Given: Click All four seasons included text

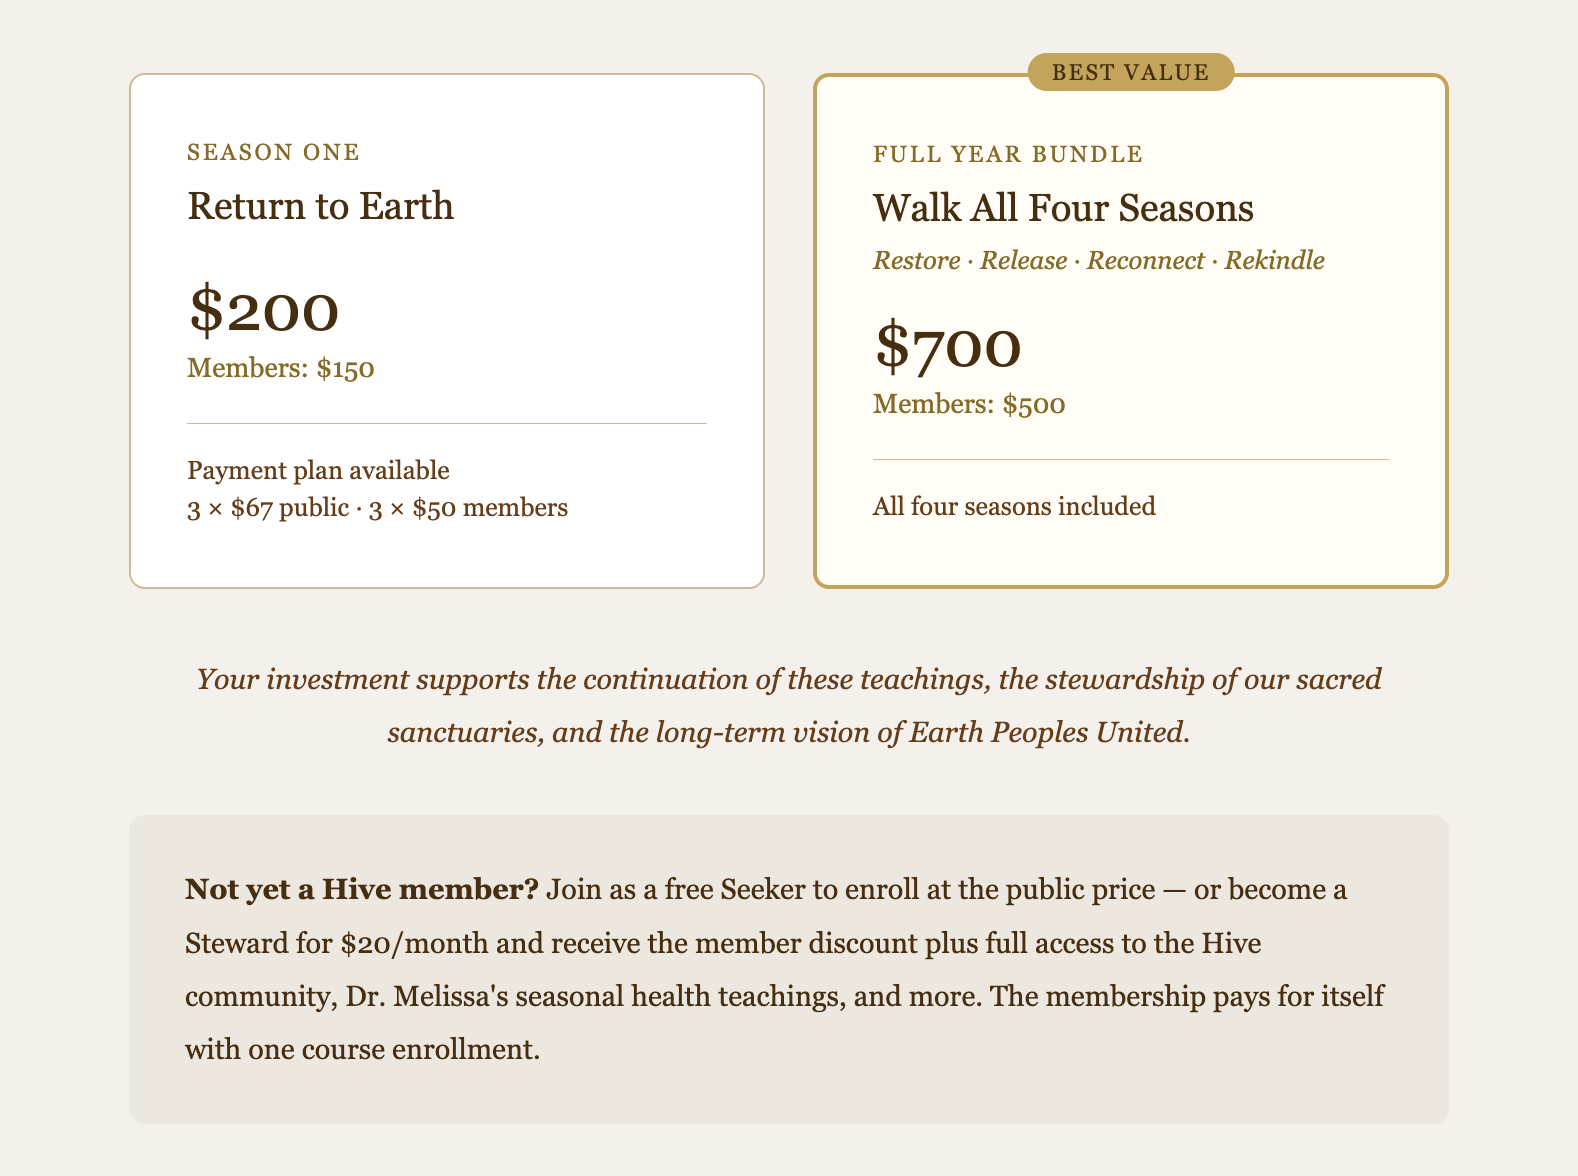Looking at the screenshot, I should (1014, 506).
